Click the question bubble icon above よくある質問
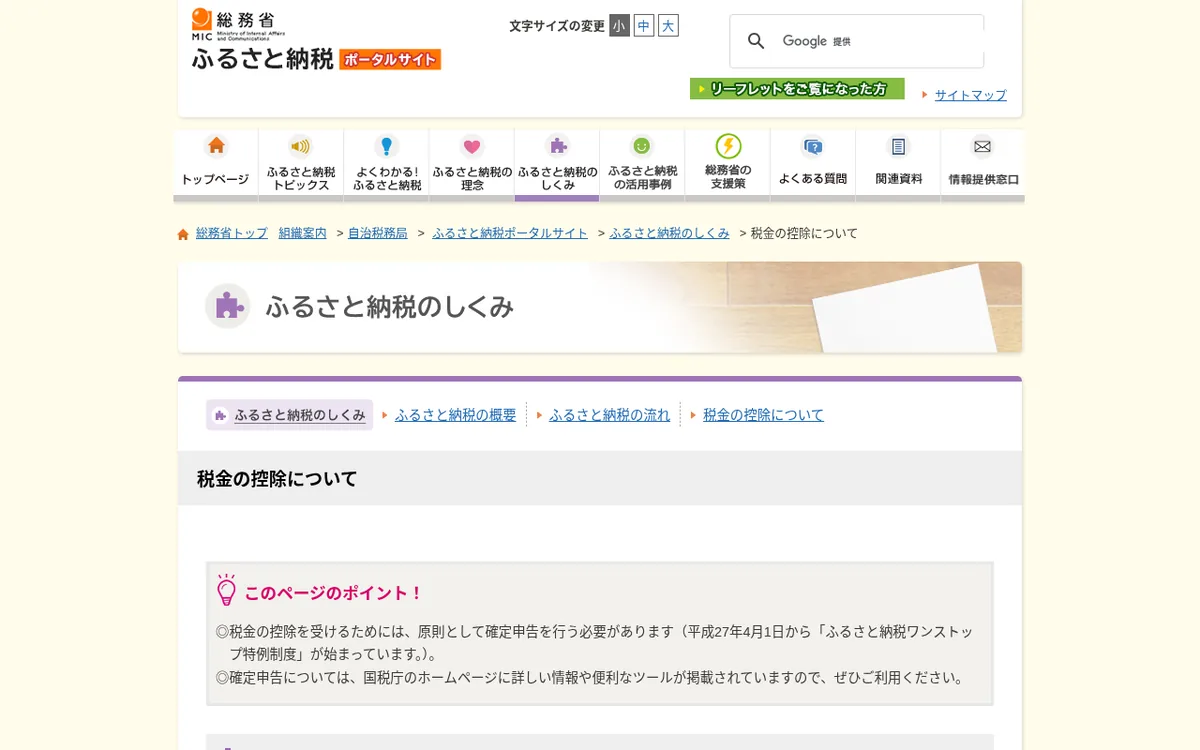The height and width of the screenshot is (750, 1200). click(813, 146)
